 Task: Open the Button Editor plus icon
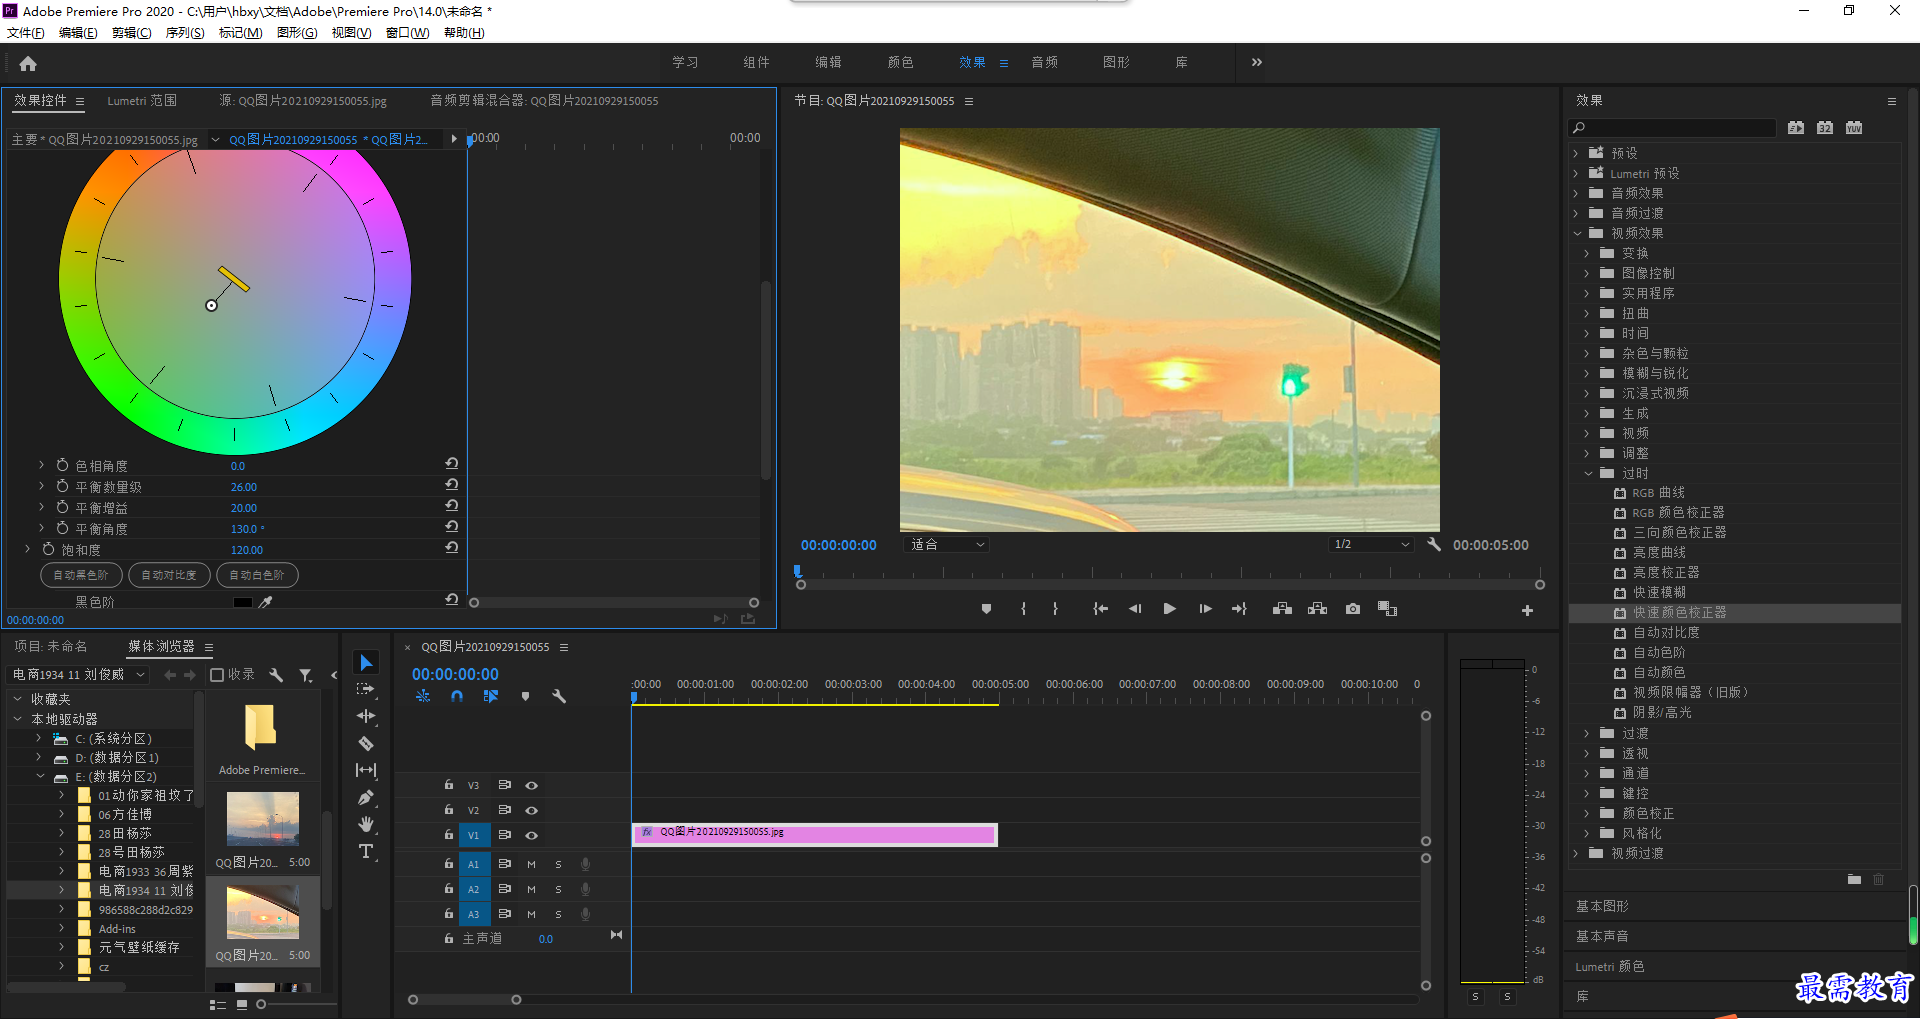click(1527, 610)
